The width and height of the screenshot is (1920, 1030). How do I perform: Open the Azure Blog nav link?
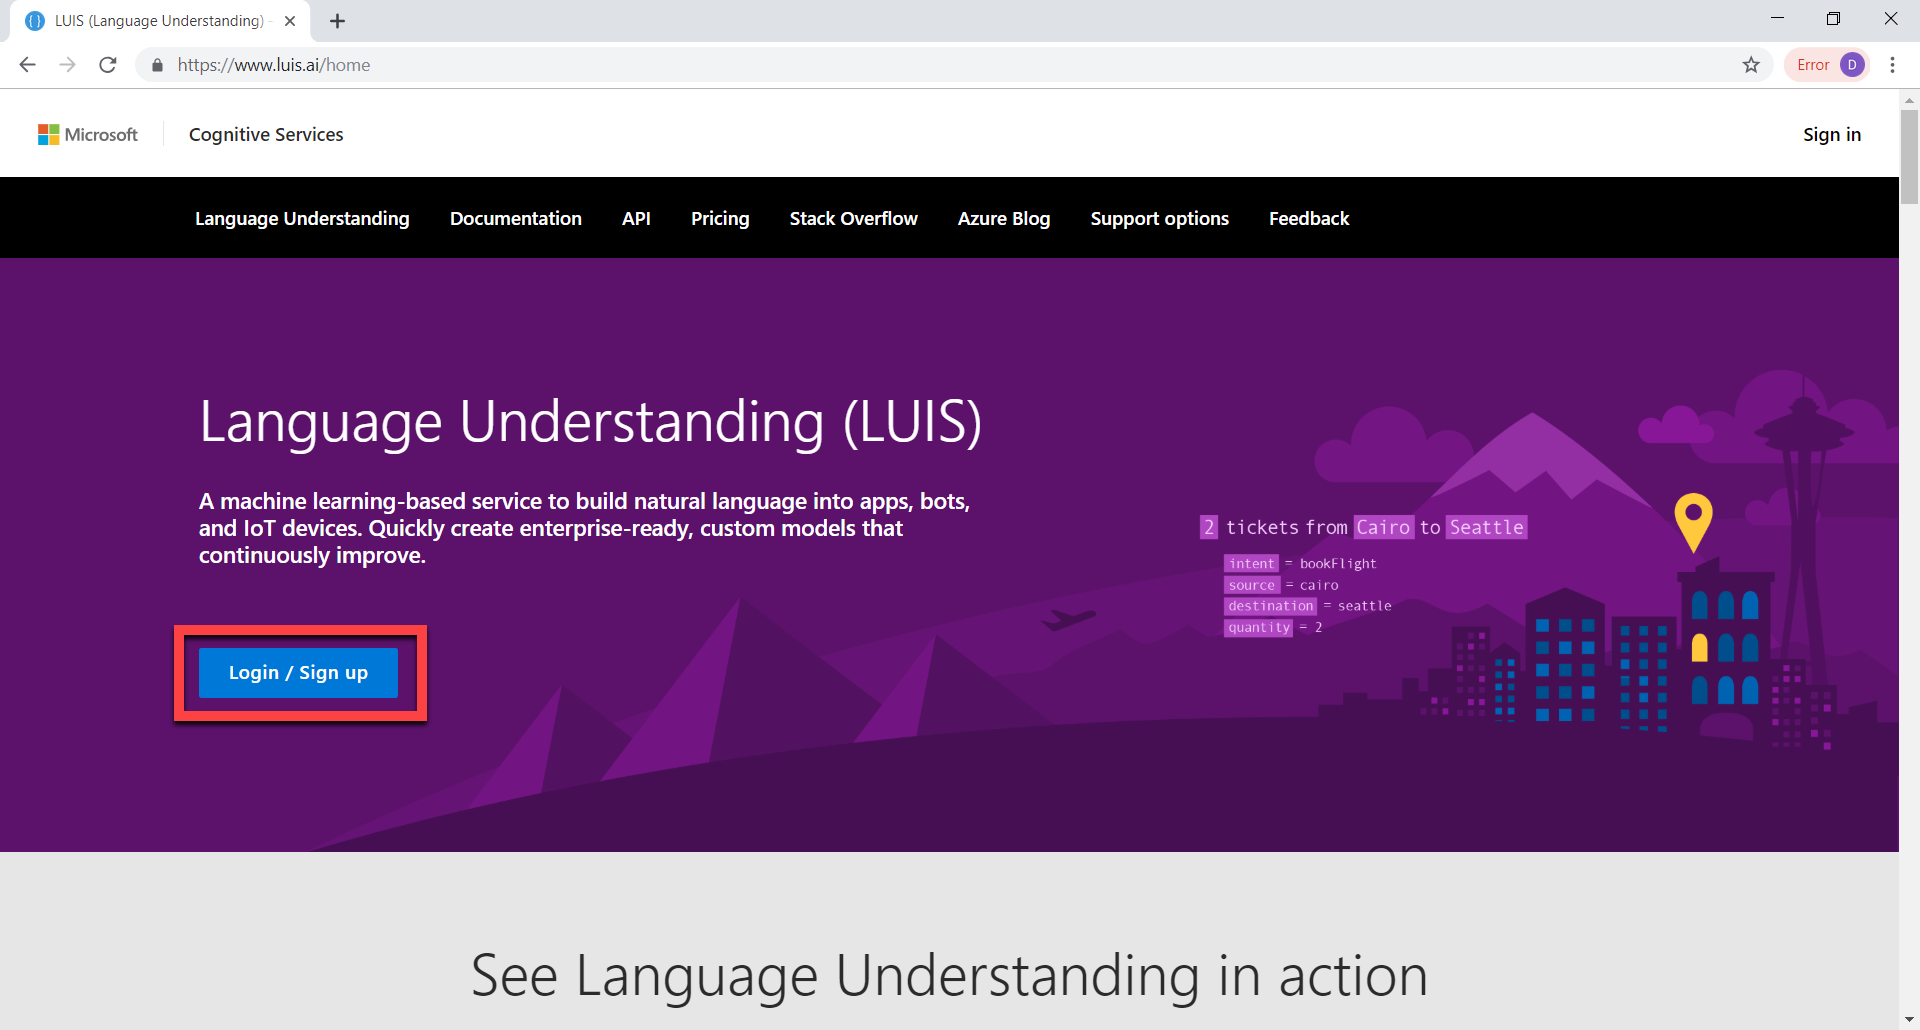pyautogui.click(x=1004, y=218)
